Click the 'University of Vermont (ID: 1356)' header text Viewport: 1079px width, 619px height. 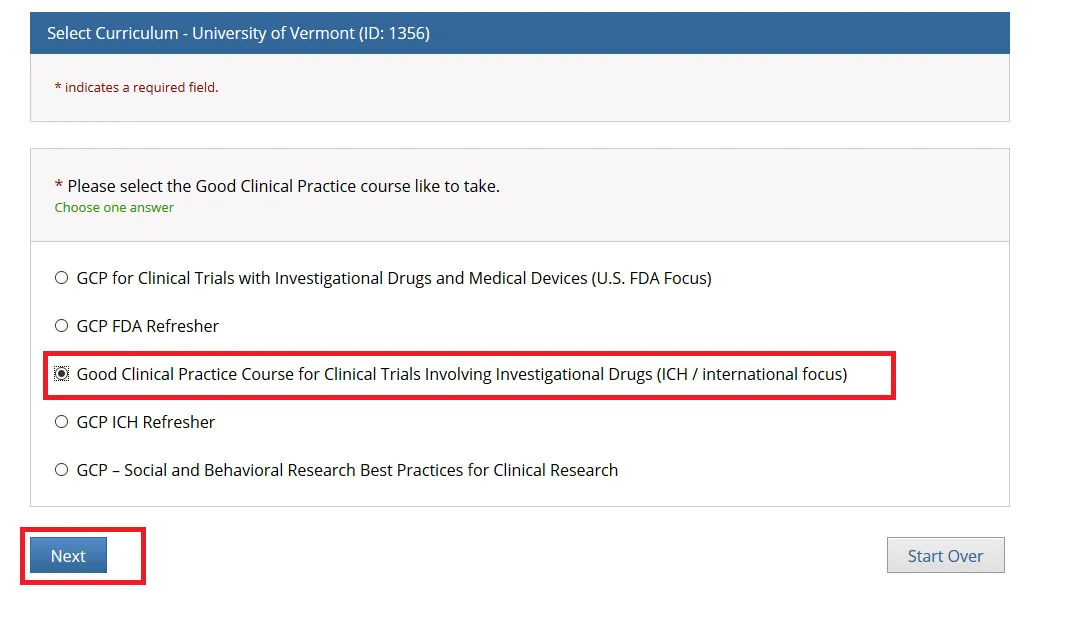pos(311,34)
